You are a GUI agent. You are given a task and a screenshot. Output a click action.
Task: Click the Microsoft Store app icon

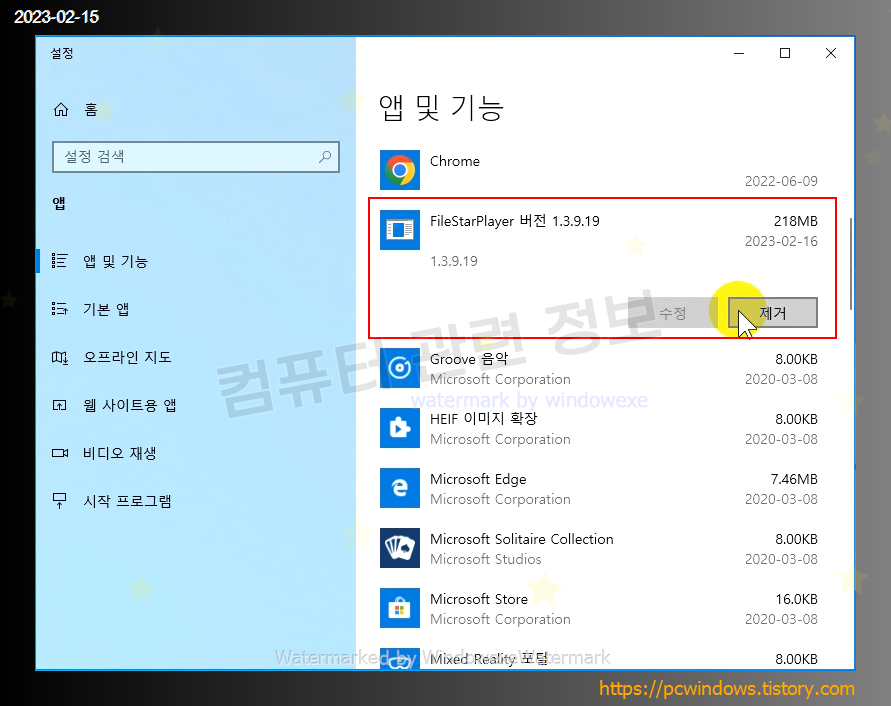pos(400,608)
